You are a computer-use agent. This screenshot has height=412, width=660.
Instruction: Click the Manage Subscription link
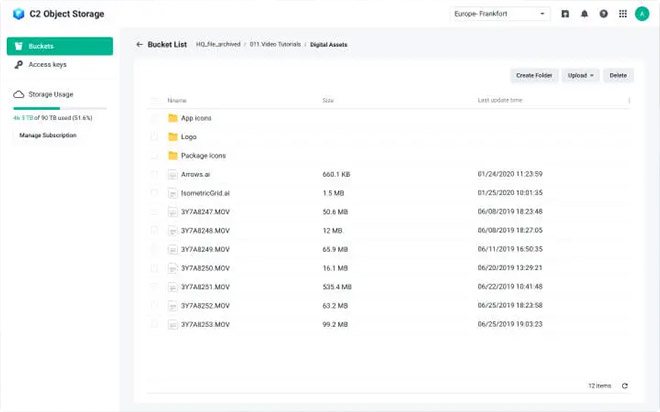[x=48, y=135]
